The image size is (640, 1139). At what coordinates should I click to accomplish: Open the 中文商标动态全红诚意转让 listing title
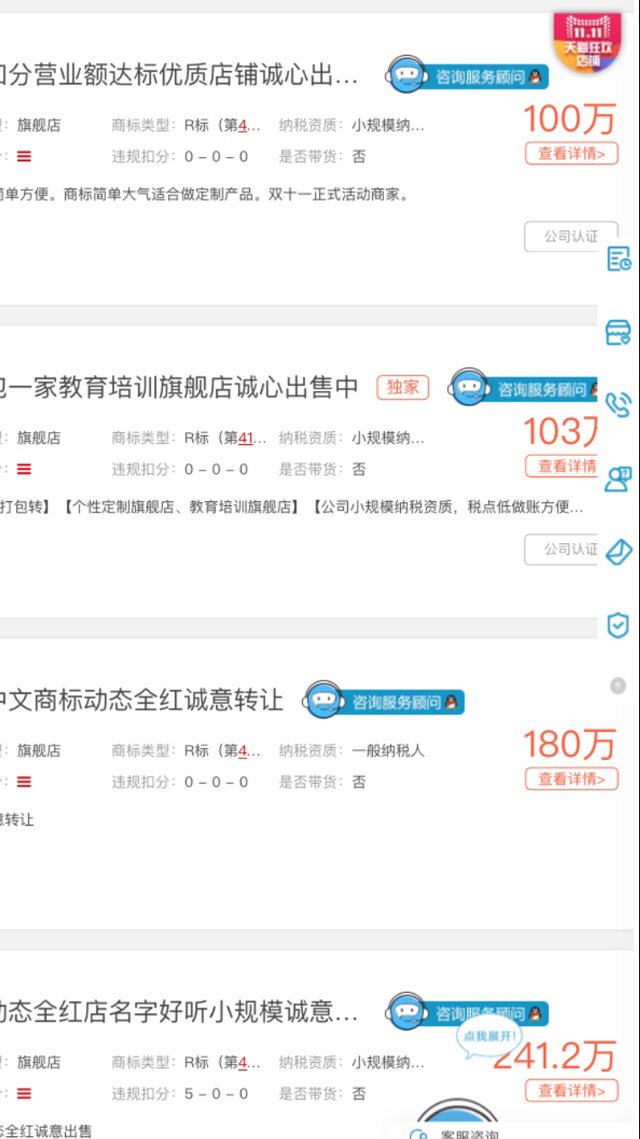[140, 701]
